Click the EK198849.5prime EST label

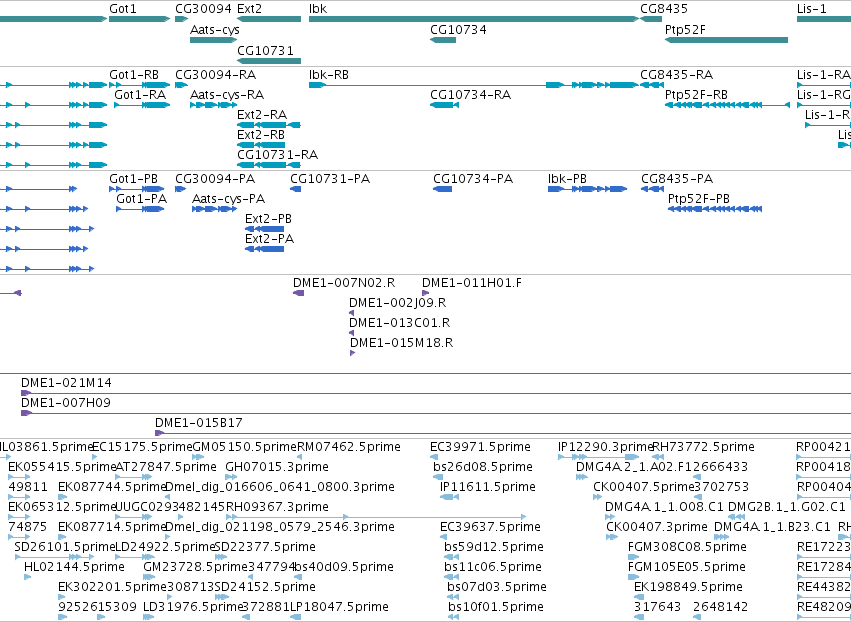click(x=688, y=587)
